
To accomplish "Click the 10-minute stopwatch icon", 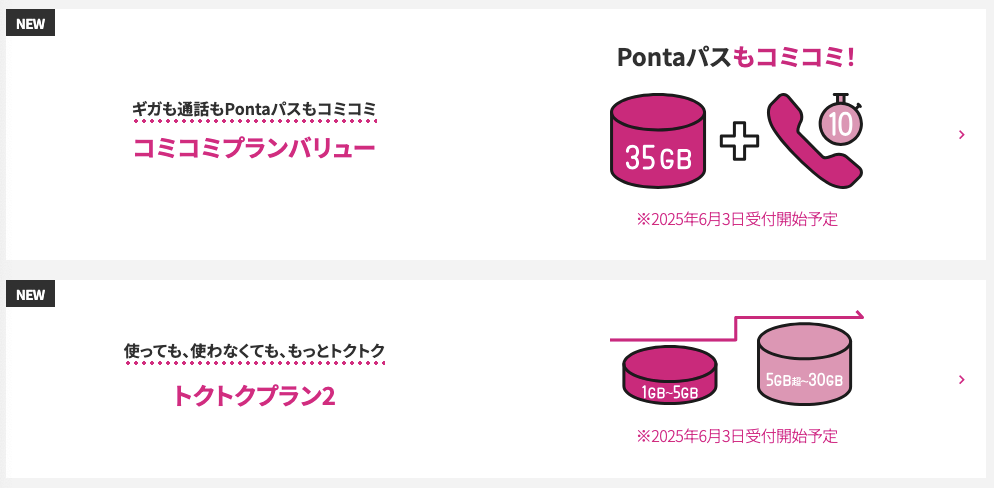I will click(841, 119).
